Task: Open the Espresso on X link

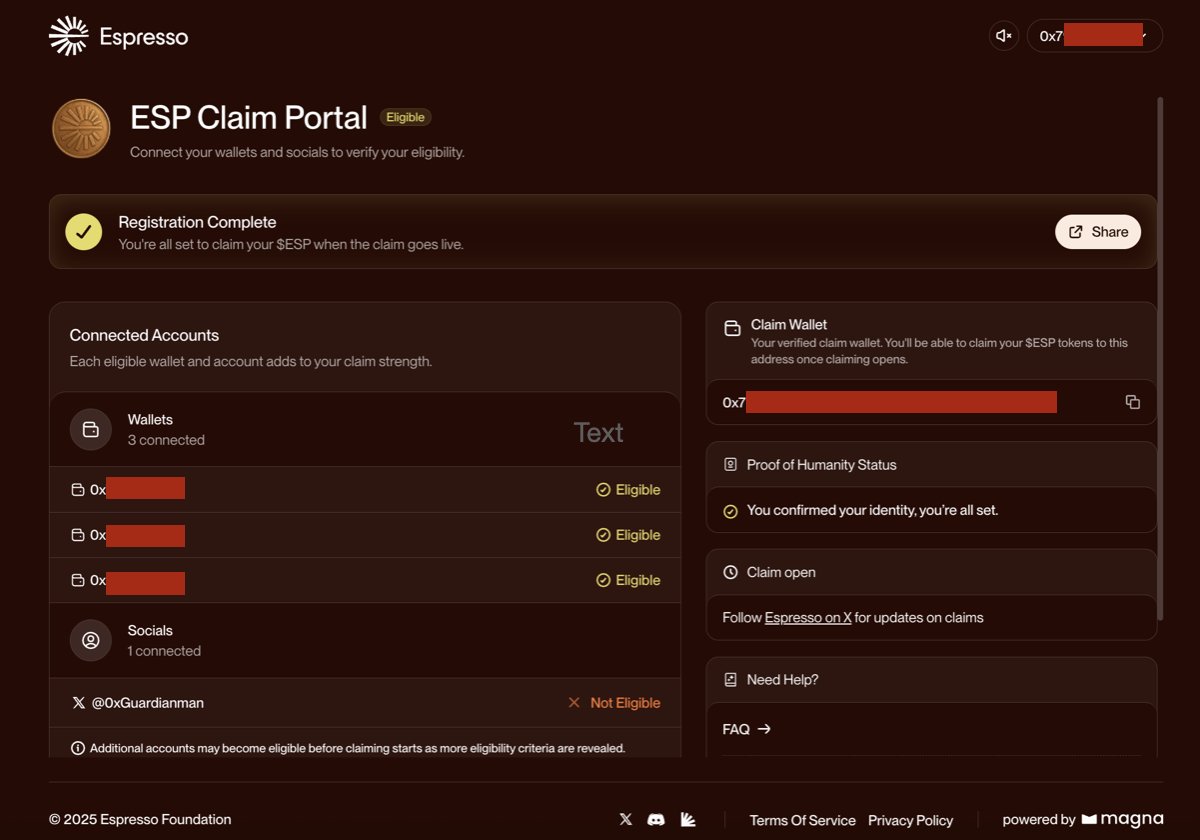Action: [x=808, y=618]
